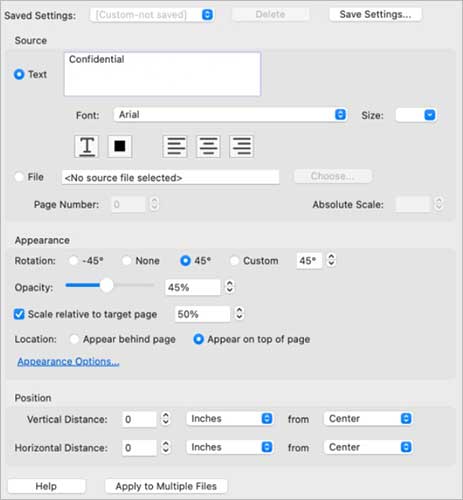Open the font Size dropdown
Screen dimensions: 463x500
pyautogui.click(x=416, y=115)
